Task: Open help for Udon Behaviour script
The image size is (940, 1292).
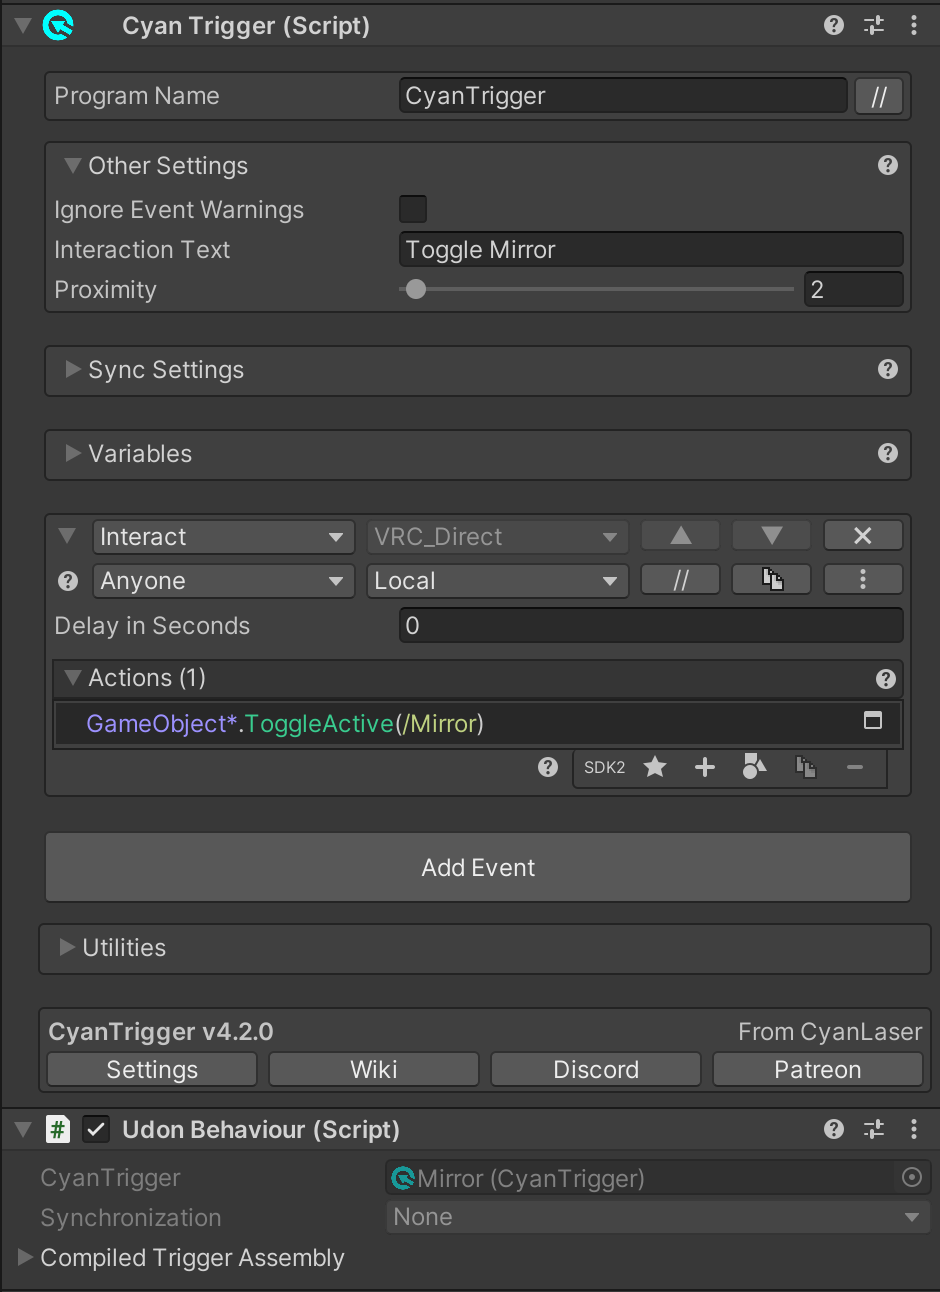Action: tap(834, 1129)
